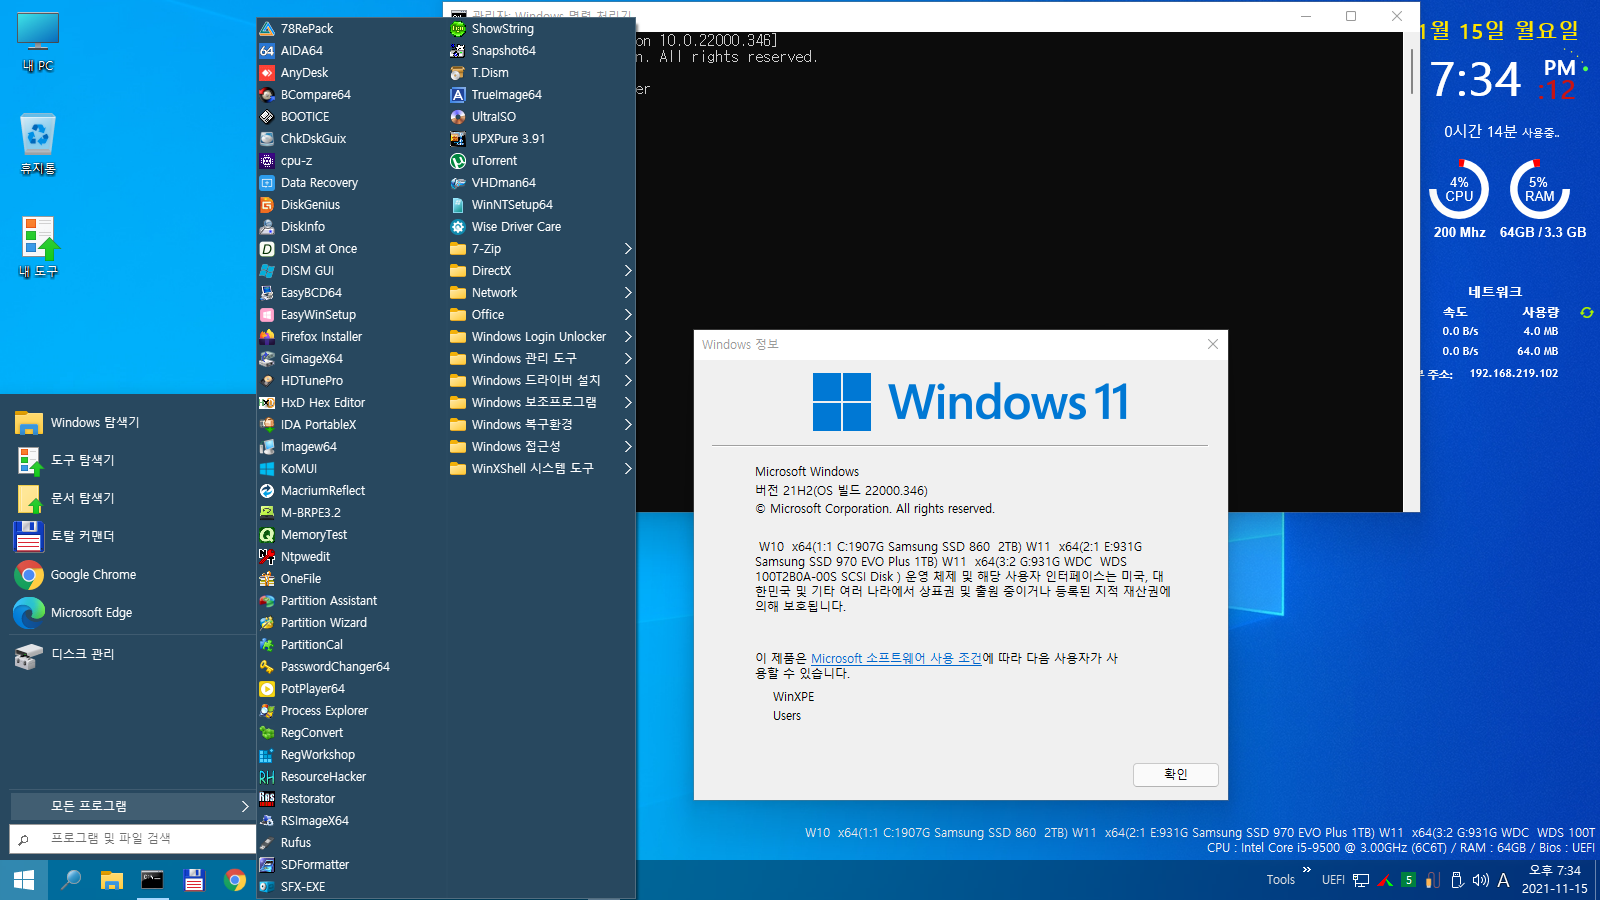Open Google Chrome in start menu
Viewport: 1600px width, 900px height.
point(93,575)
